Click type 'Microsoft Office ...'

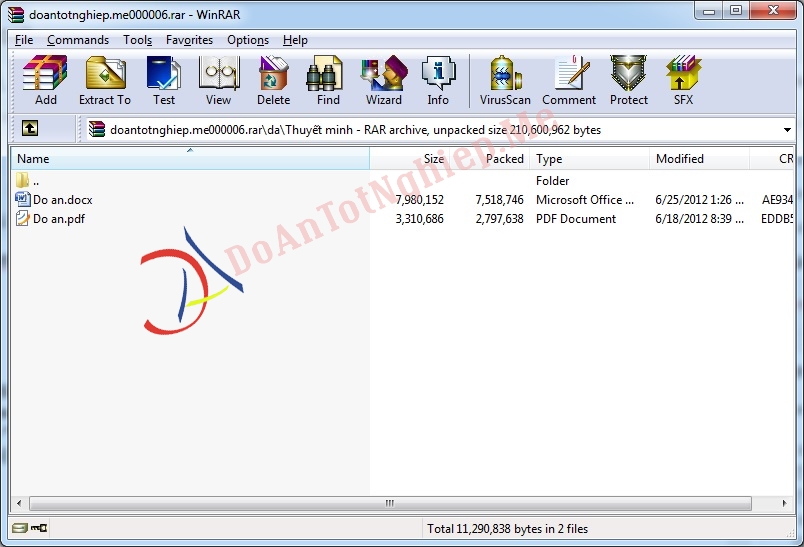pyautogui.click(x=585, y=199)
